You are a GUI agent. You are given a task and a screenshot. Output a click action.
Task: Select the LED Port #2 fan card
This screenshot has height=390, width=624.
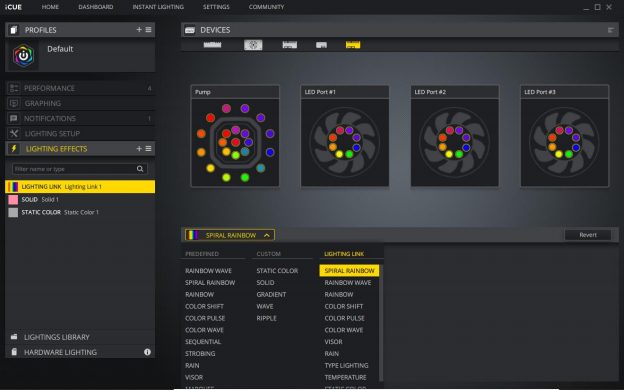click(454, 136)
